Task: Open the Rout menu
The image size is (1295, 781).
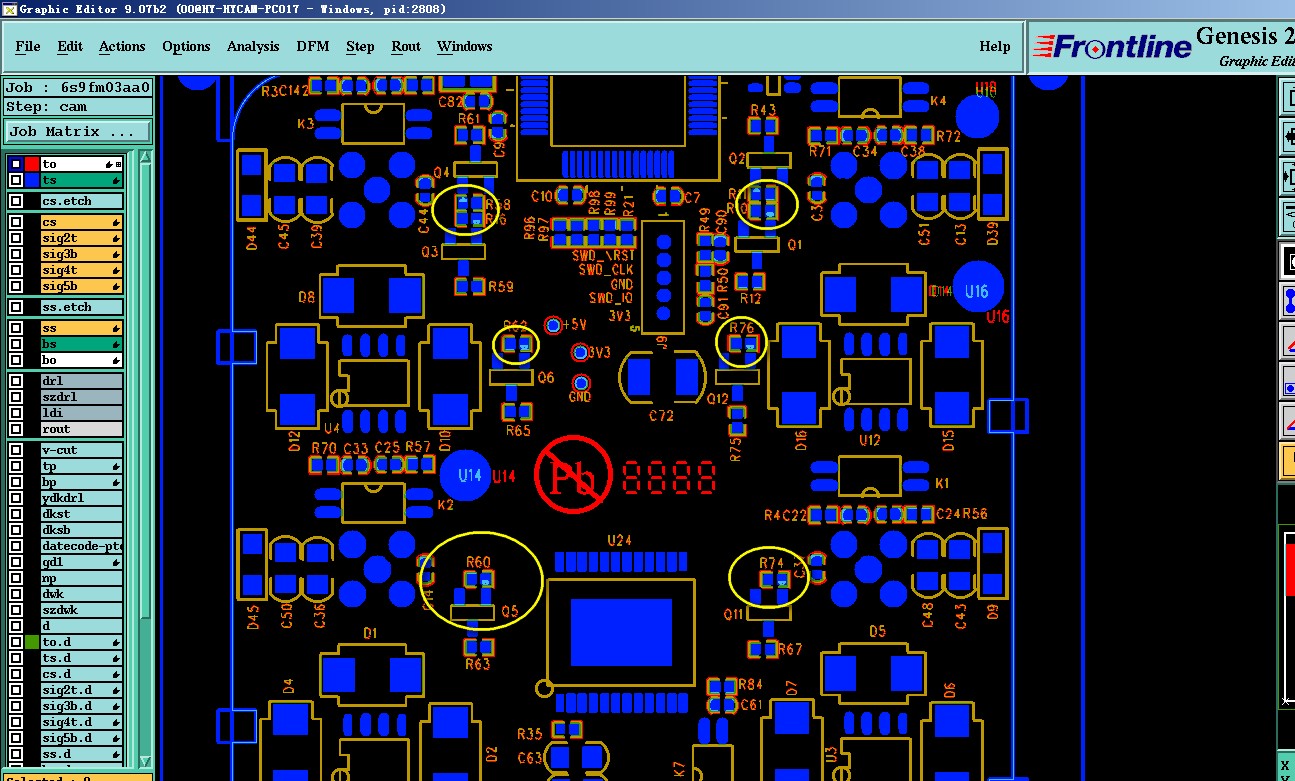Action: click(x=406, y=46)
